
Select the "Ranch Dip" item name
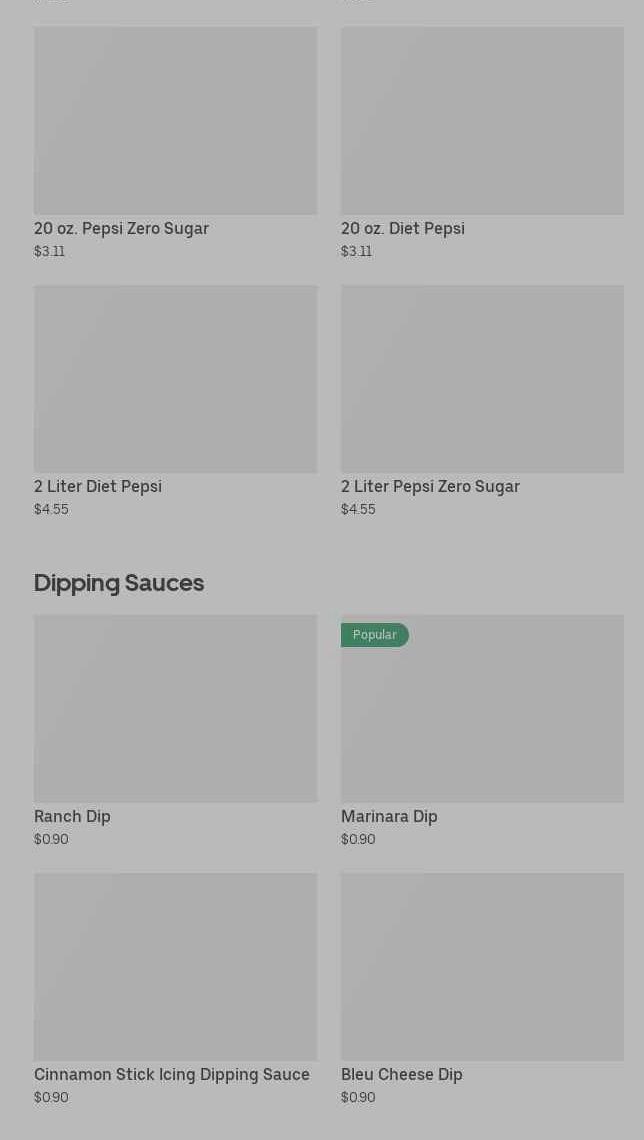coord(72,816)
